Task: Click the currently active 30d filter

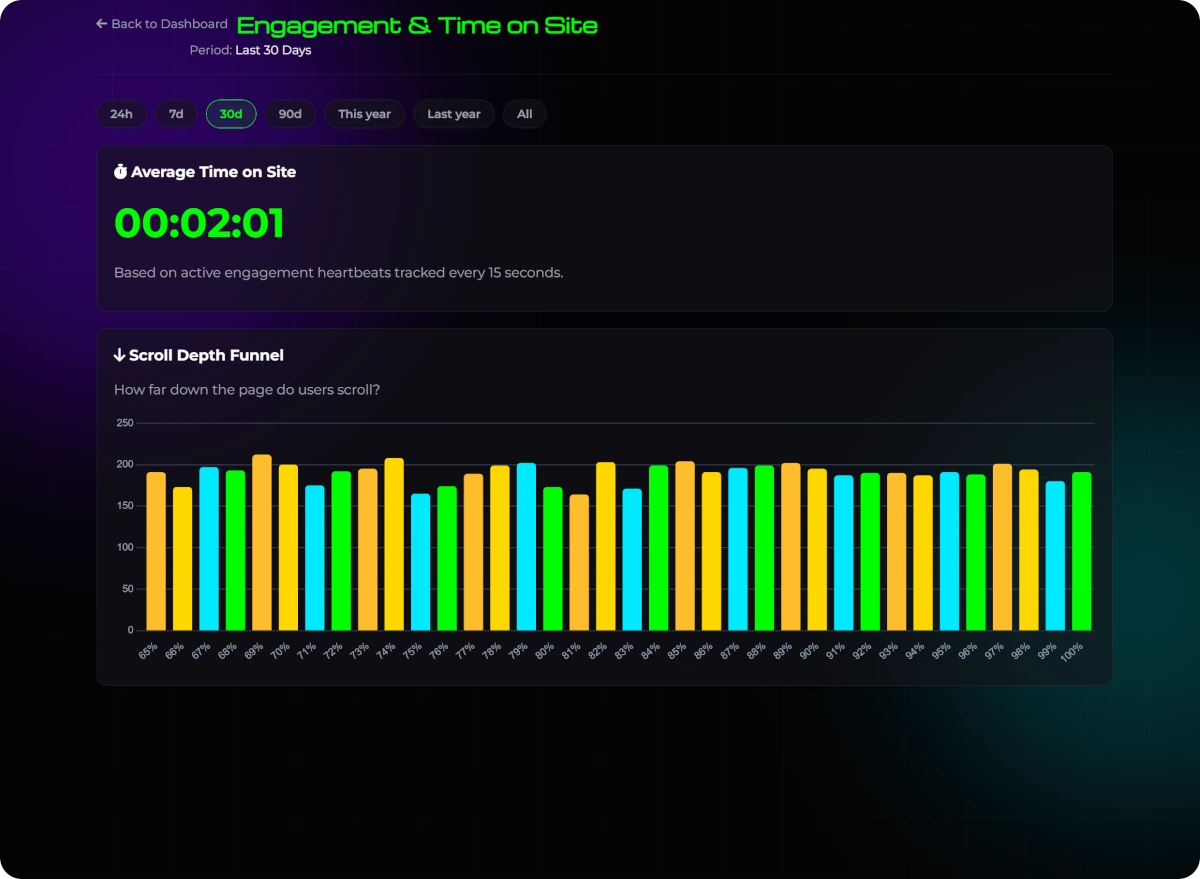Action: click(231, 113)
